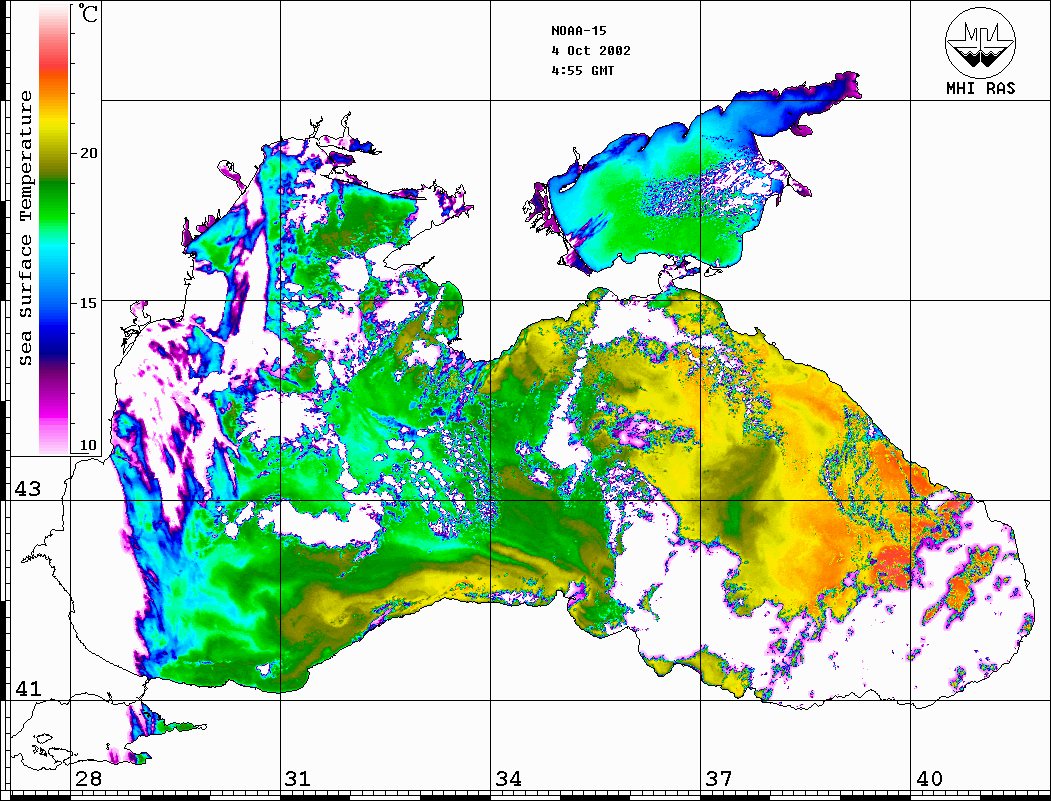Click the longitude label '31'

coord(298,778)
